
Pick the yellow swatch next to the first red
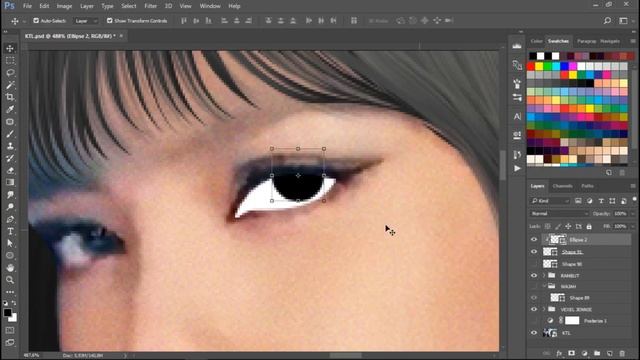pyautogui.click(x=539, y=66)
